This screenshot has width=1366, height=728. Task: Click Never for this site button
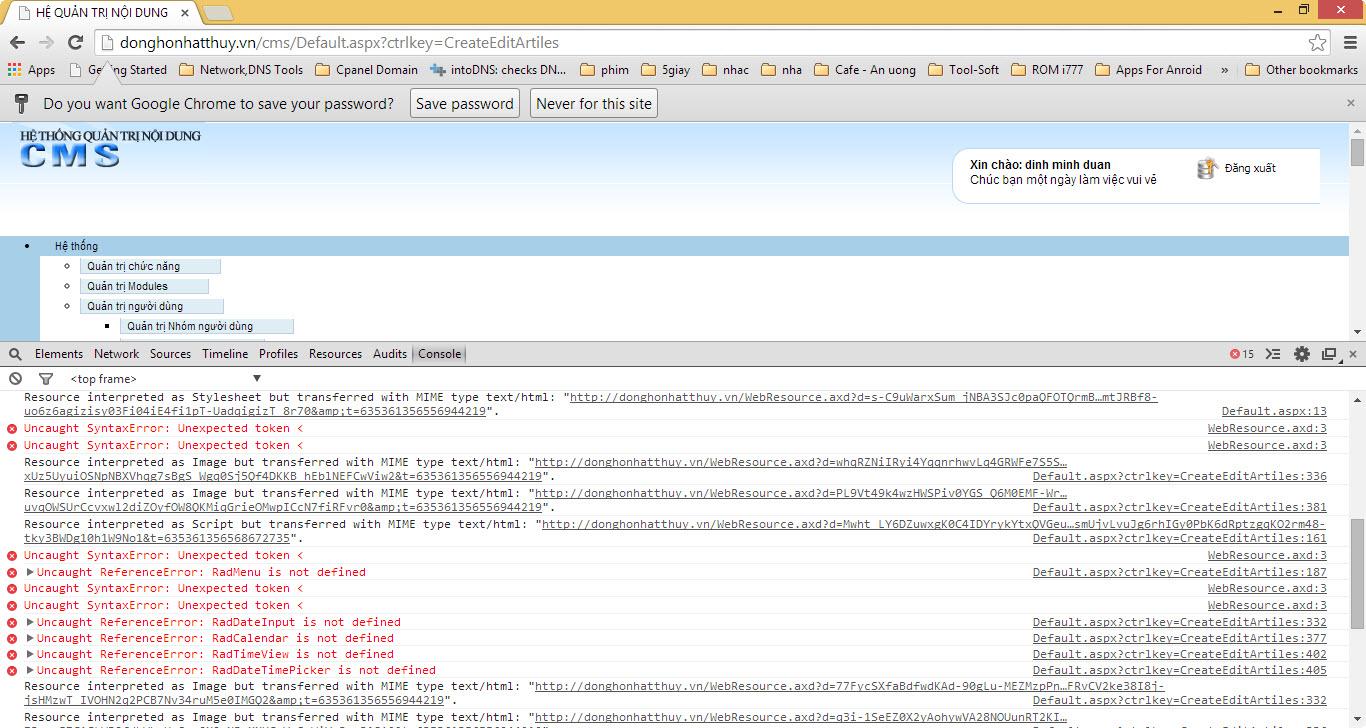(x=594, y=103)
